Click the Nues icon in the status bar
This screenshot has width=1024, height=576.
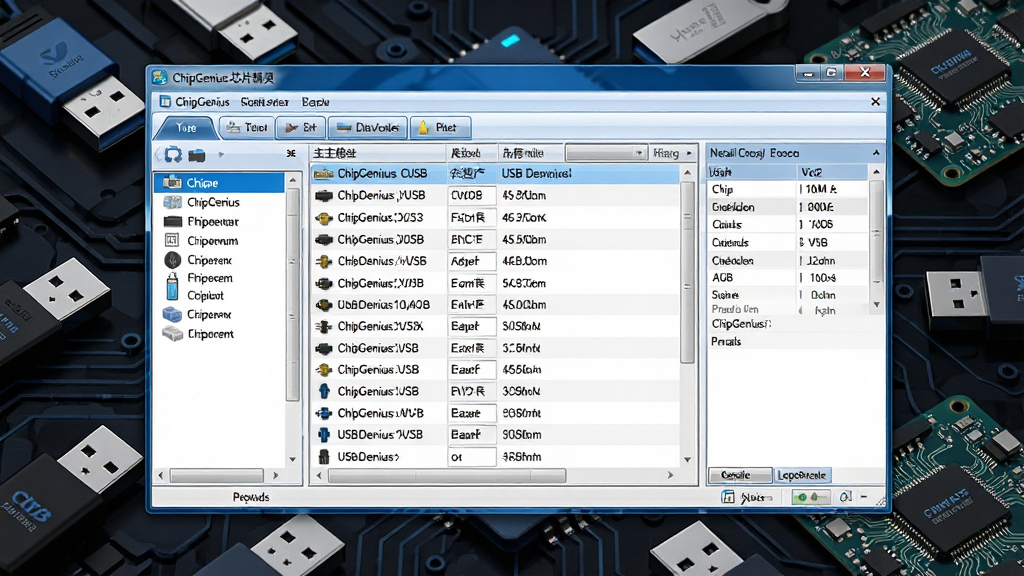(x=728, y=497)
